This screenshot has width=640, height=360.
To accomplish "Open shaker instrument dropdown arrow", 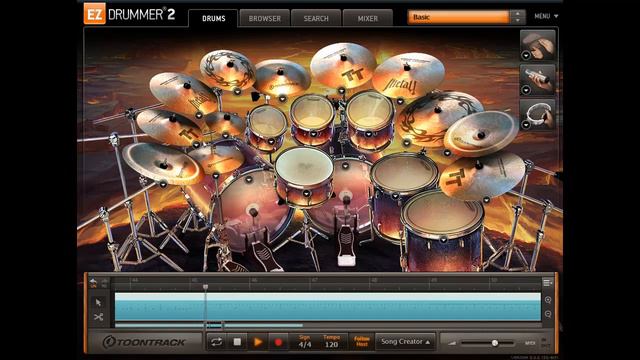I will 526,90.
